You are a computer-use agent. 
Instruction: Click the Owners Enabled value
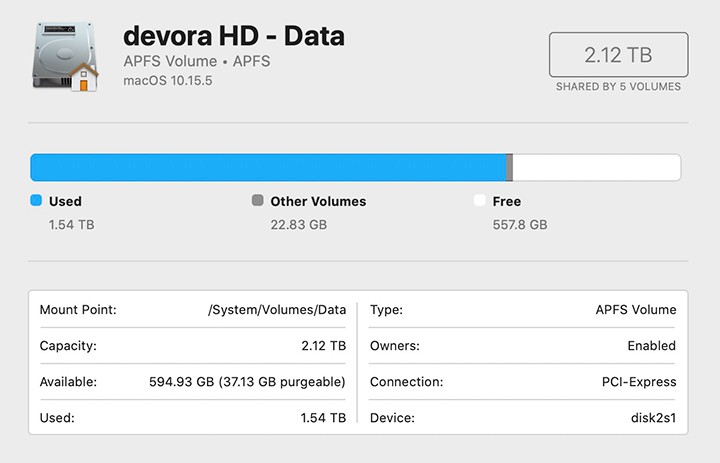point(651,346)
